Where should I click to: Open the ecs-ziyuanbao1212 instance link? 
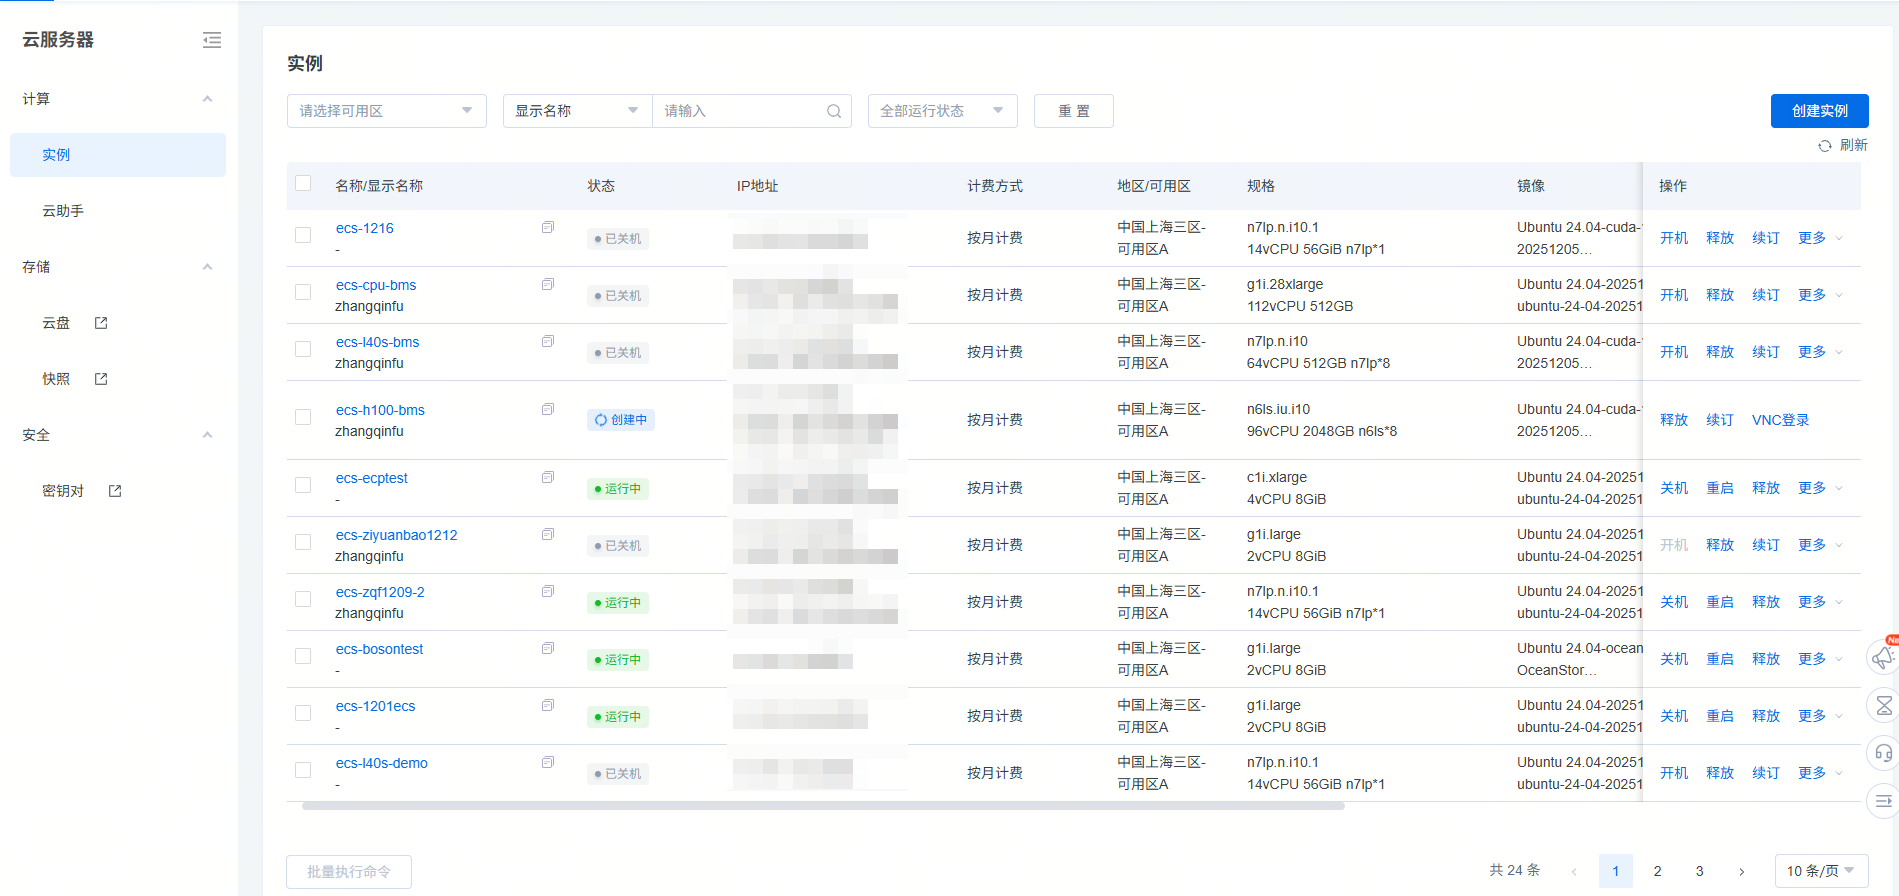[396, 535]
